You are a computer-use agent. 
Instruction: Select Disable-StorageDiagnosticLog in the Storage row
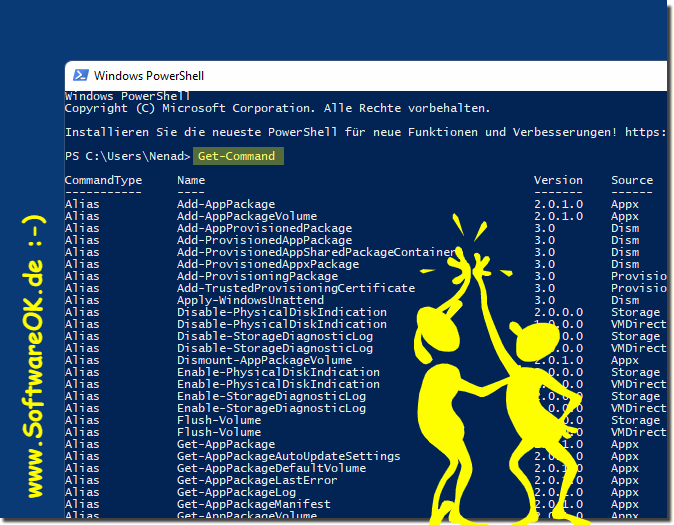pos(275,336)
